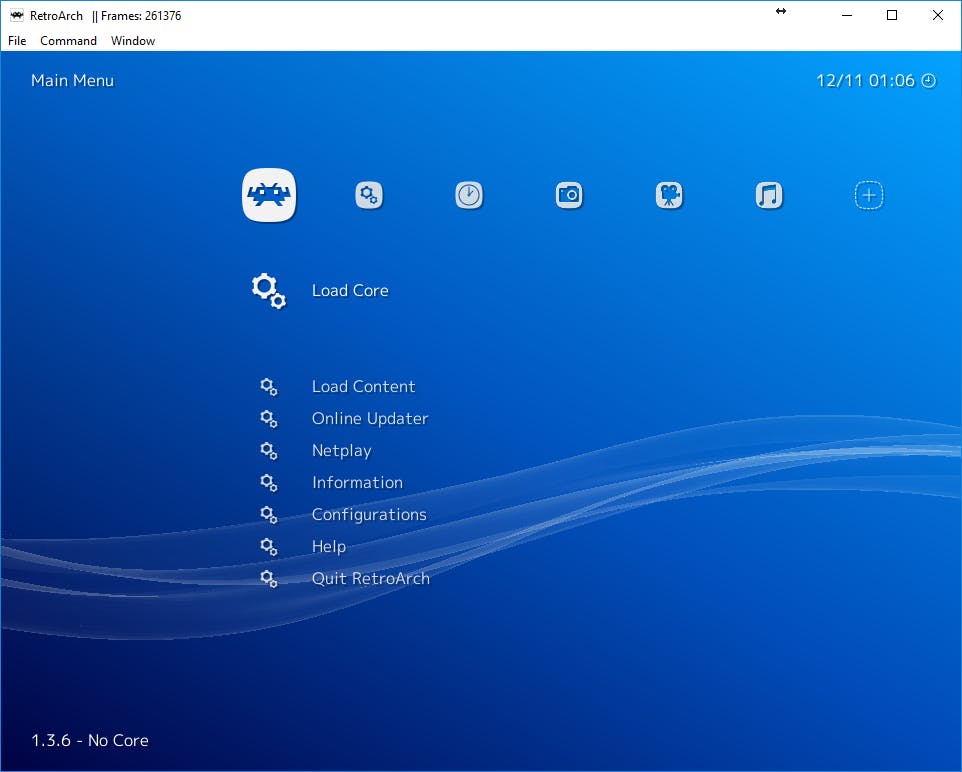Click the Add content plus icon

click(869, 195)
